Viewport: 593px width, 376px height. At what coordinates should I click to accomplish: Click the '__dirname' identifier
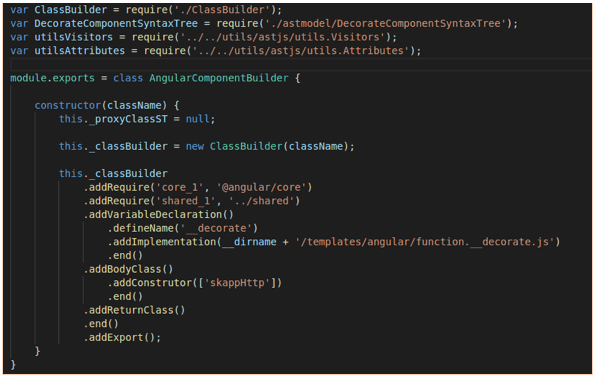pos(249,242)
